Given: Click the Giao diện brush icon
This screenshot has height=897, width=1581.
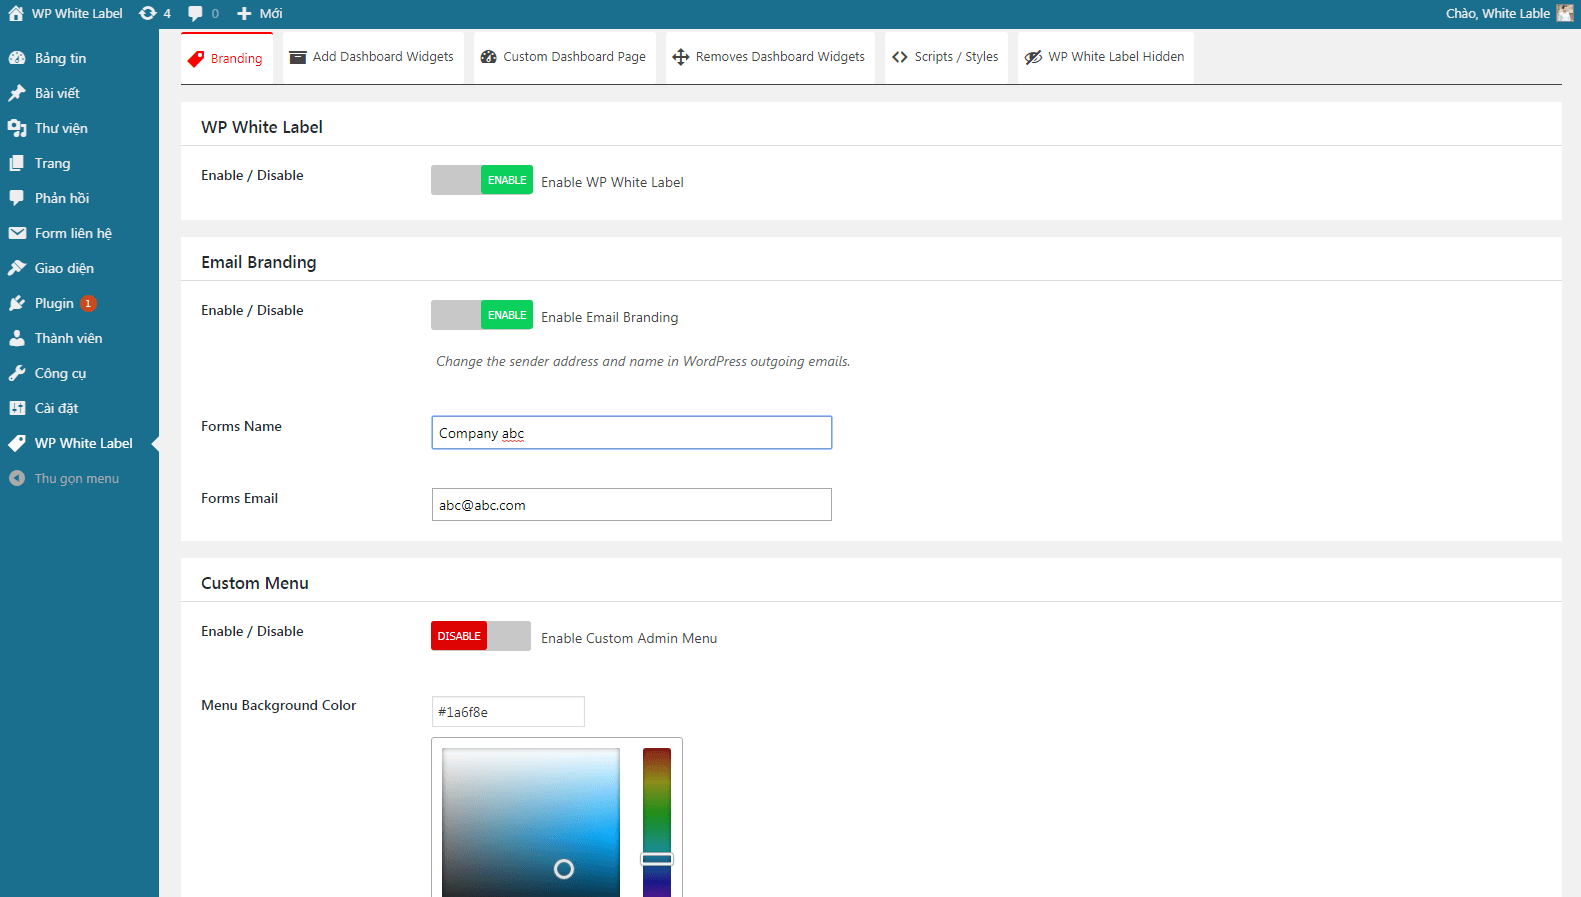Looking at the screenshot, I should click(17, 268).
